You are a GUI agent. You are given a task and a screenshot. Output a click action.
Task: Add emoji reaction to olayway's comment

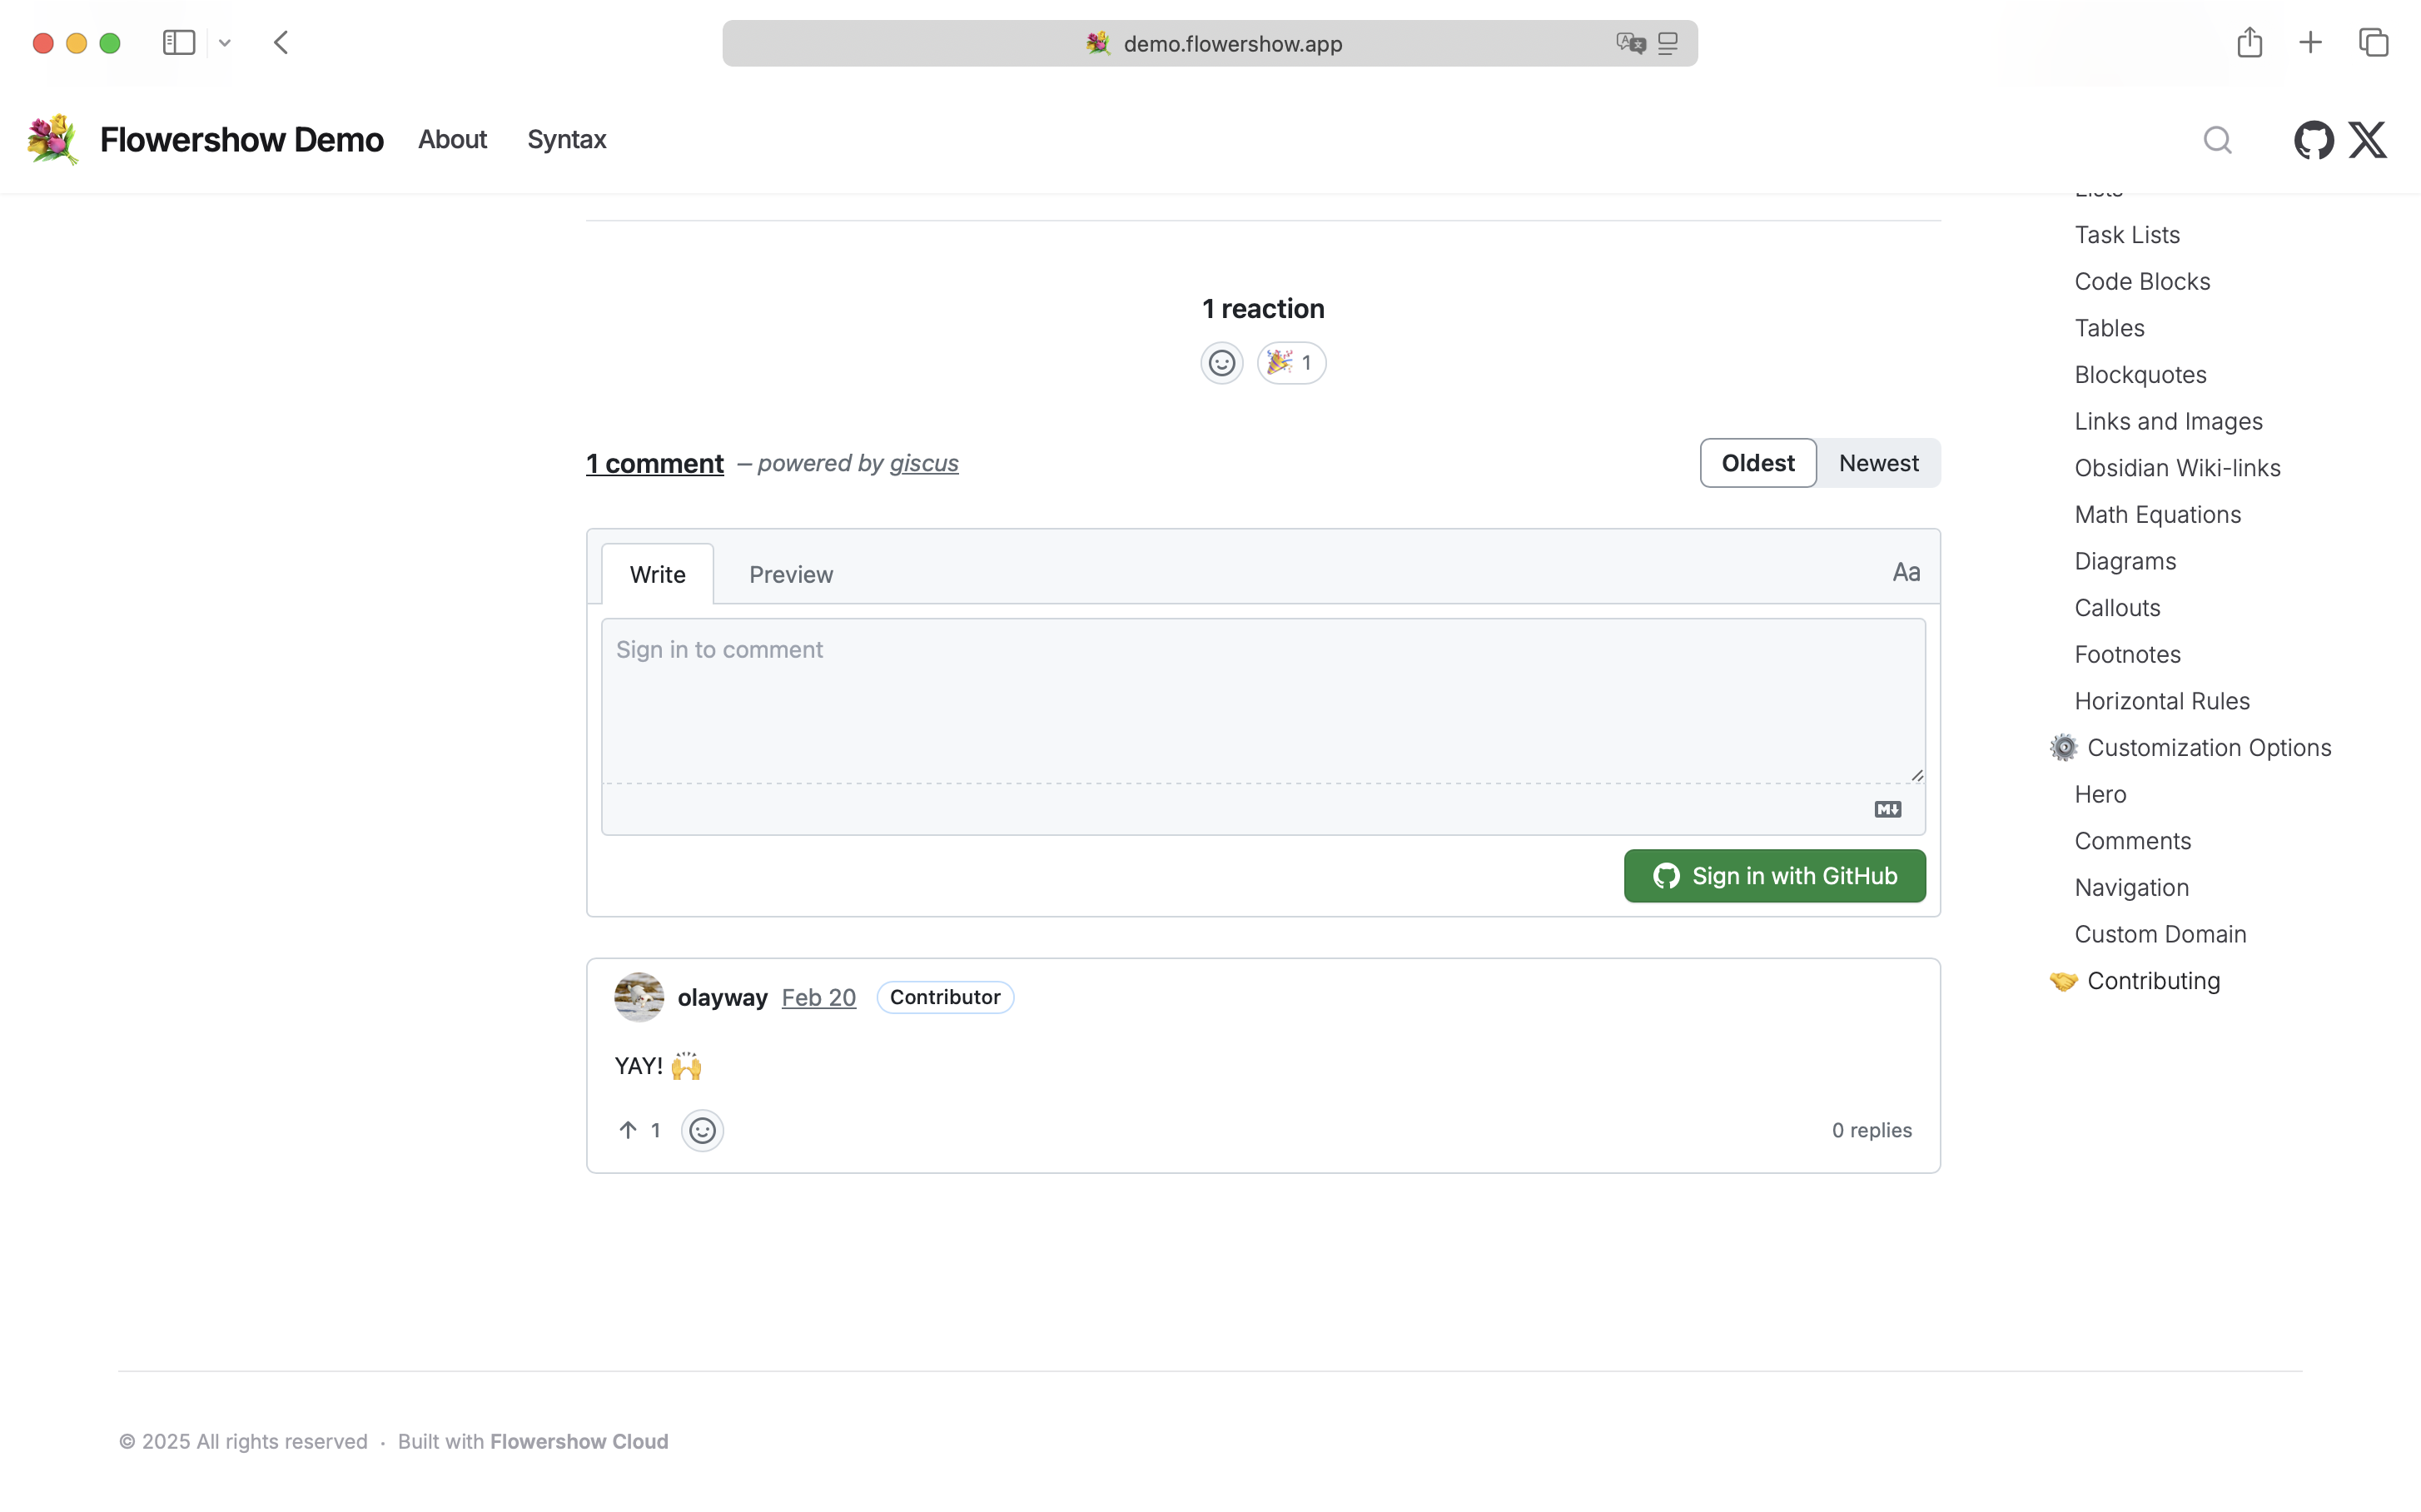pyautogui.click(x=702, y=1130)
